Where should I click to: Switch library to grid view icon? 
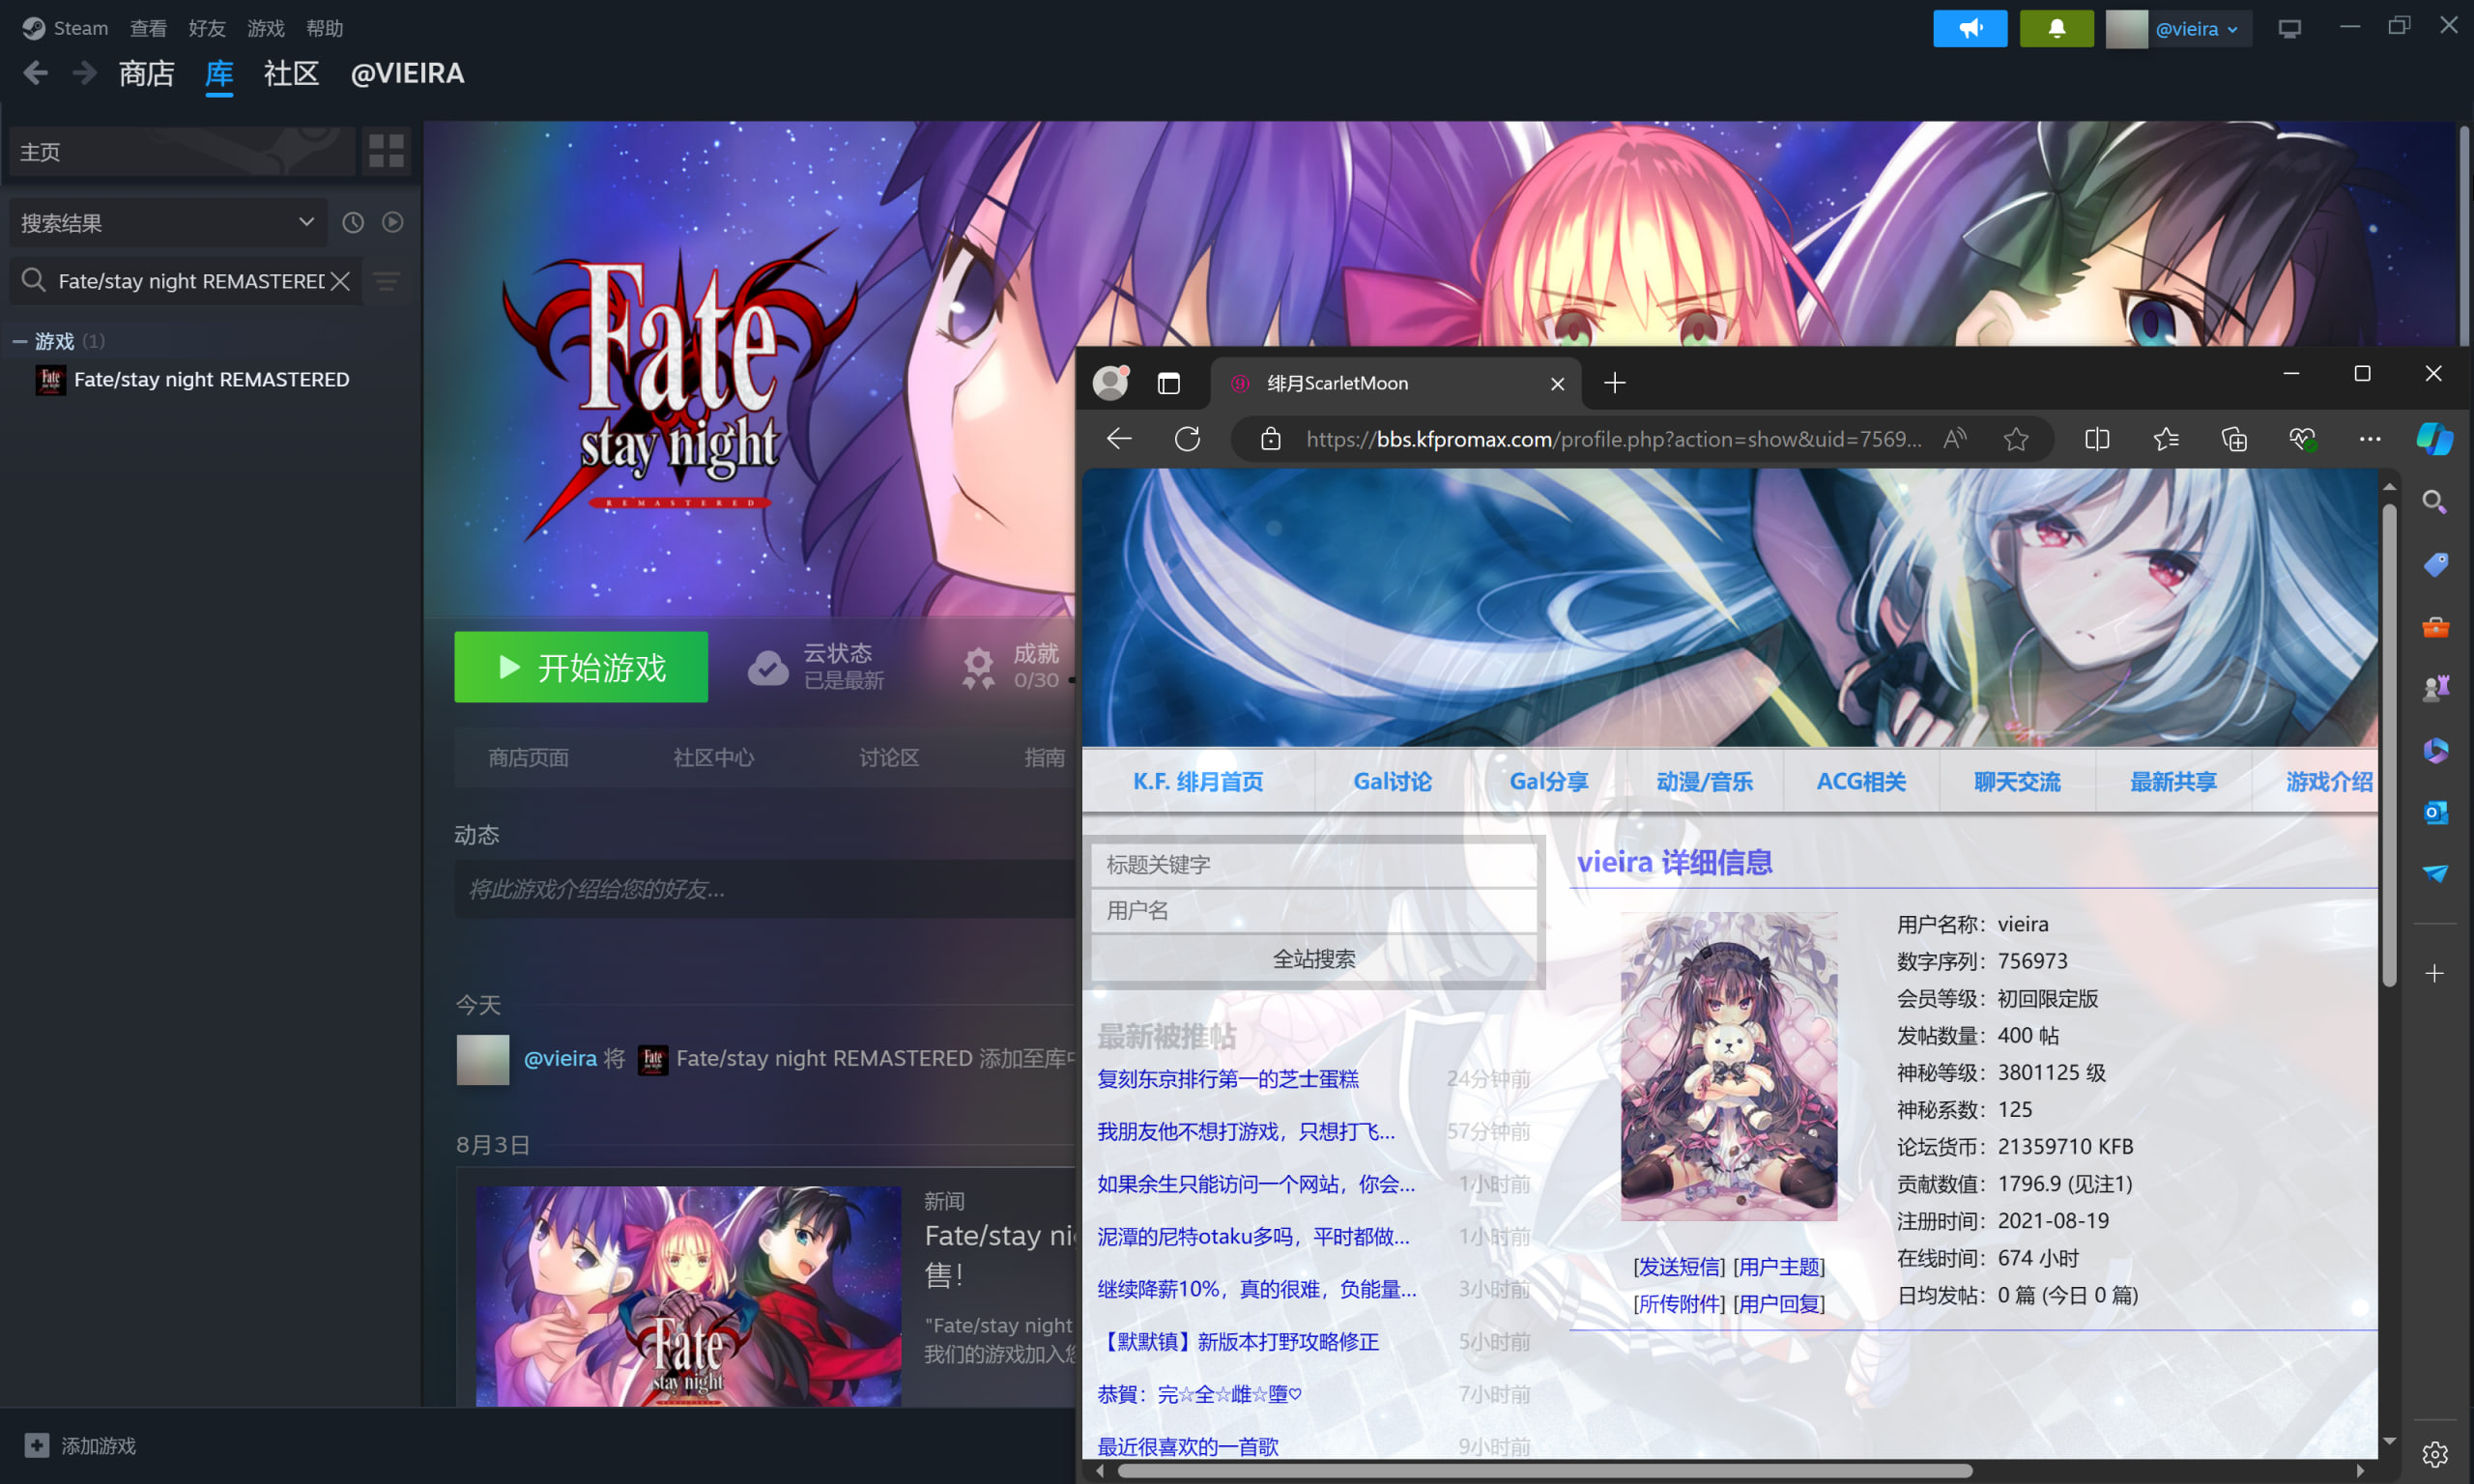[386, 151]
